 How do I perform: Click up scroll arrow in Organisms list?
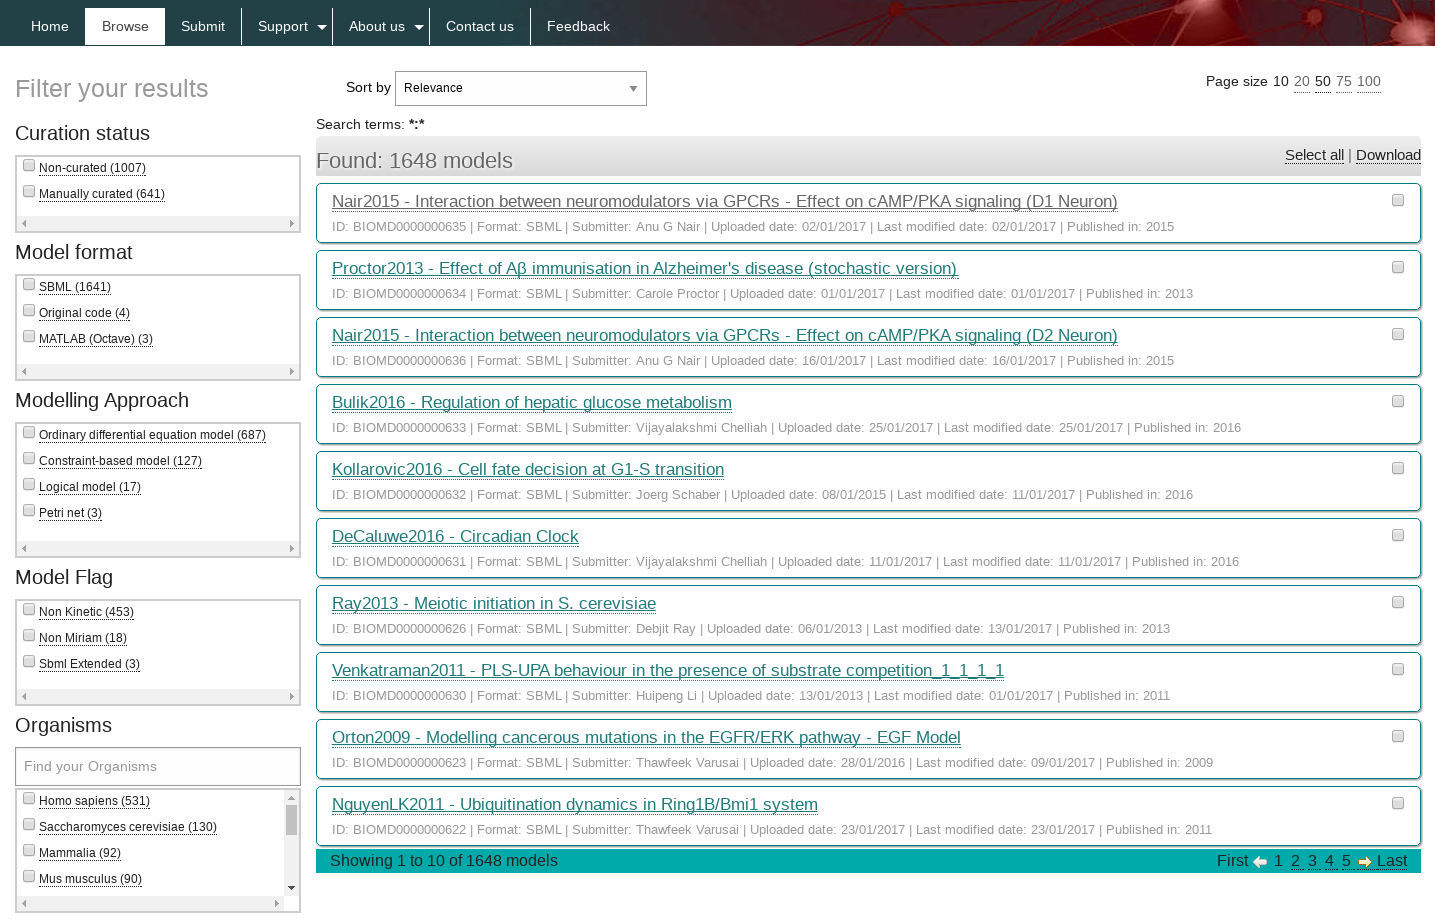(x=292, y=798)
